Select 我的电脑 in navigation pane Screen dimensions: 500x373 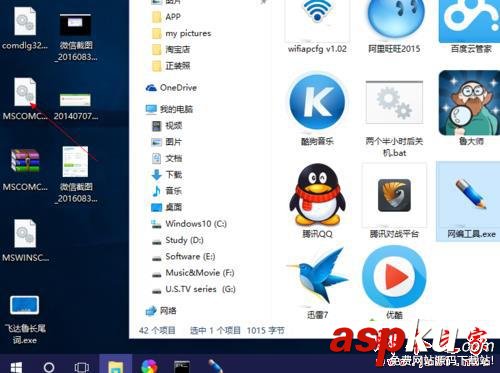pos(169,109)
